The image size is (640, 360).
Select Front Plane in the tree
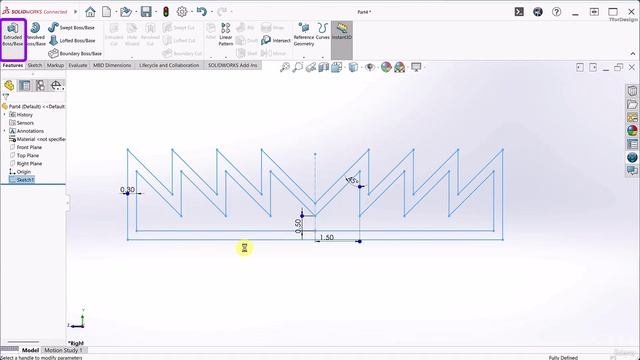click(x=25, y=147)
